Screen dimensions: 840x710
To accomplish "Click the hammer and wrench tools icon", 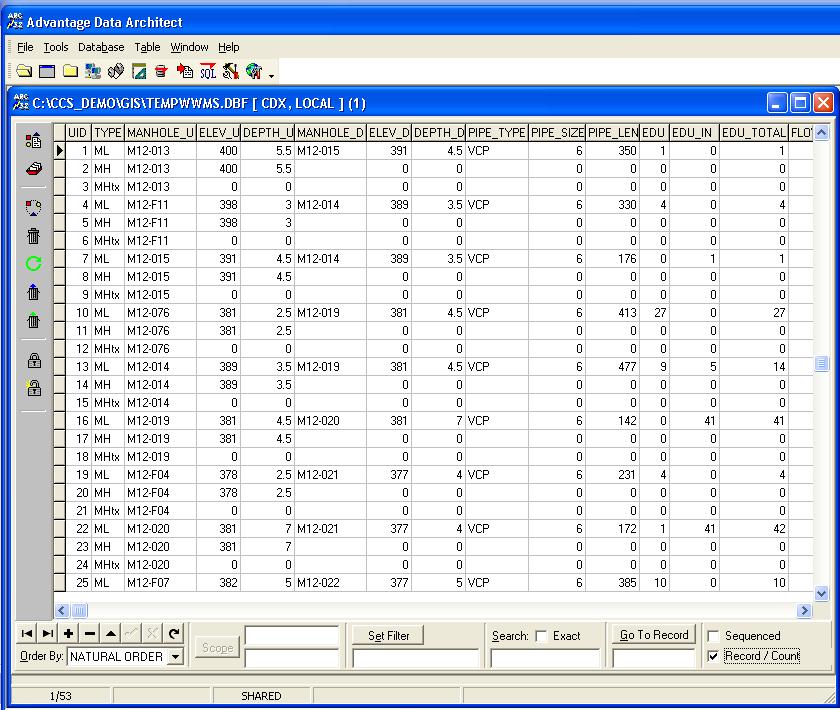I will 231,71.
